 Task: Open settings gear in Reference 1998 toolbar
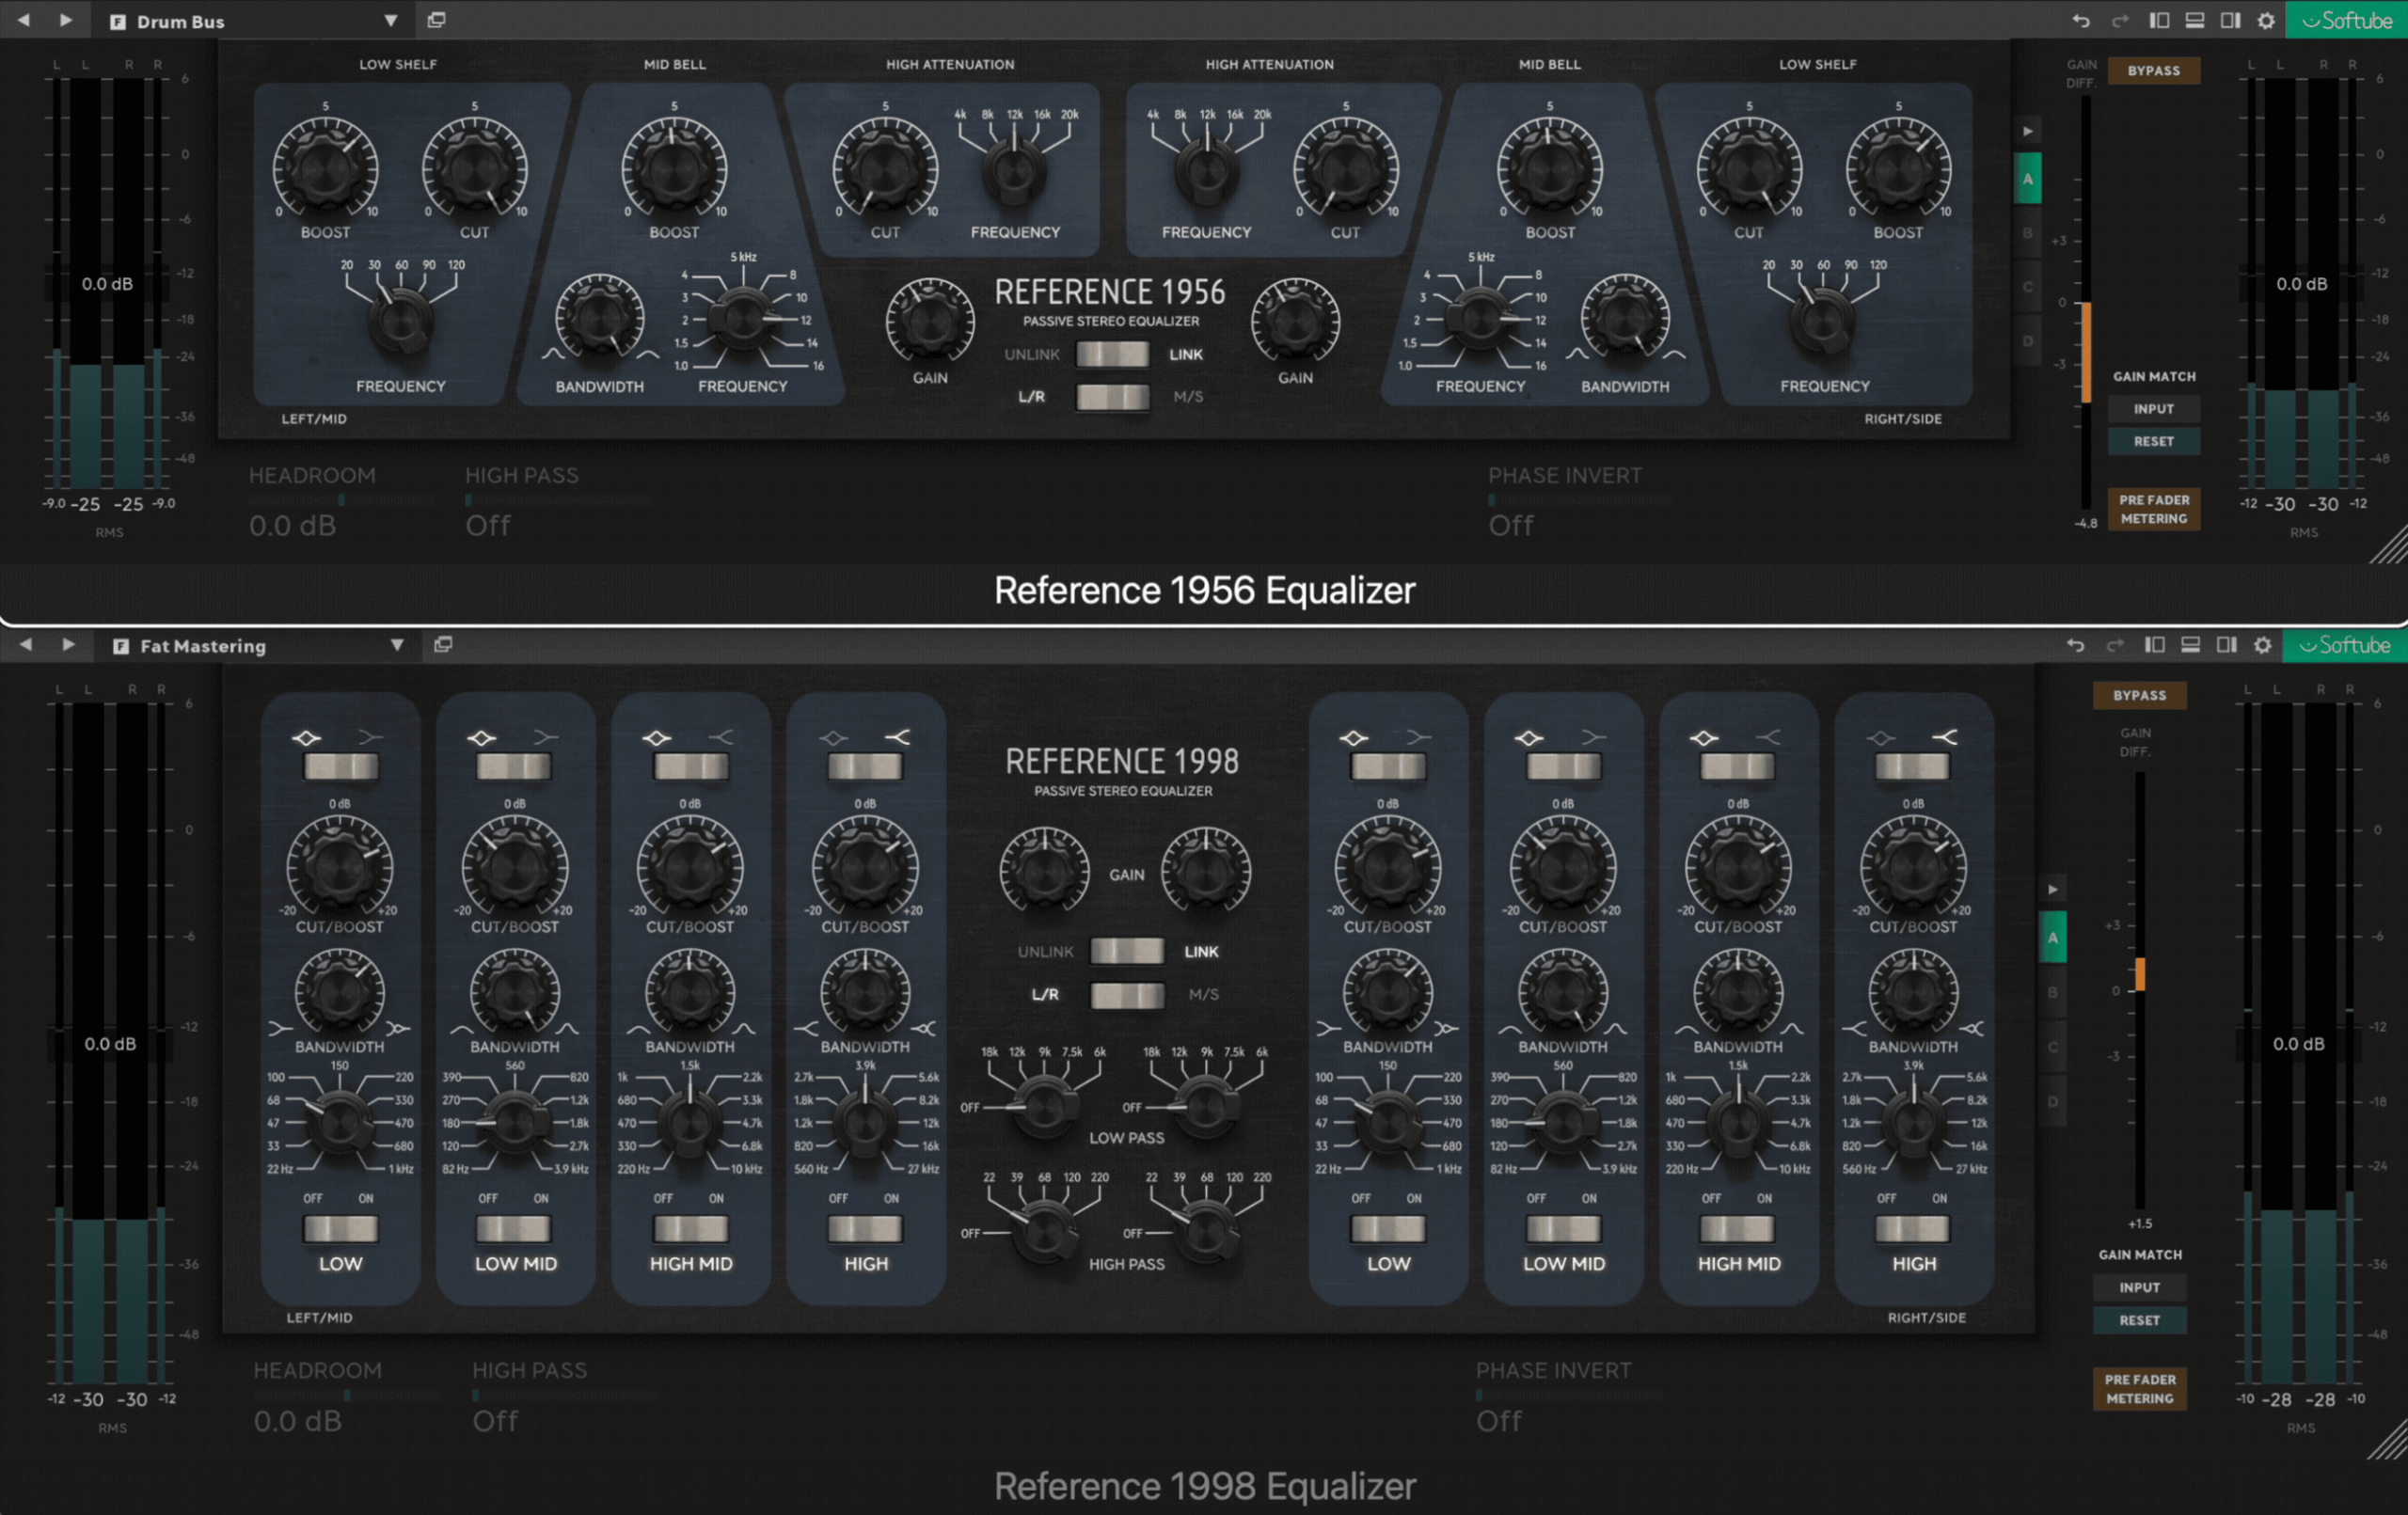pyautogui.click(x=2262, y=645)
